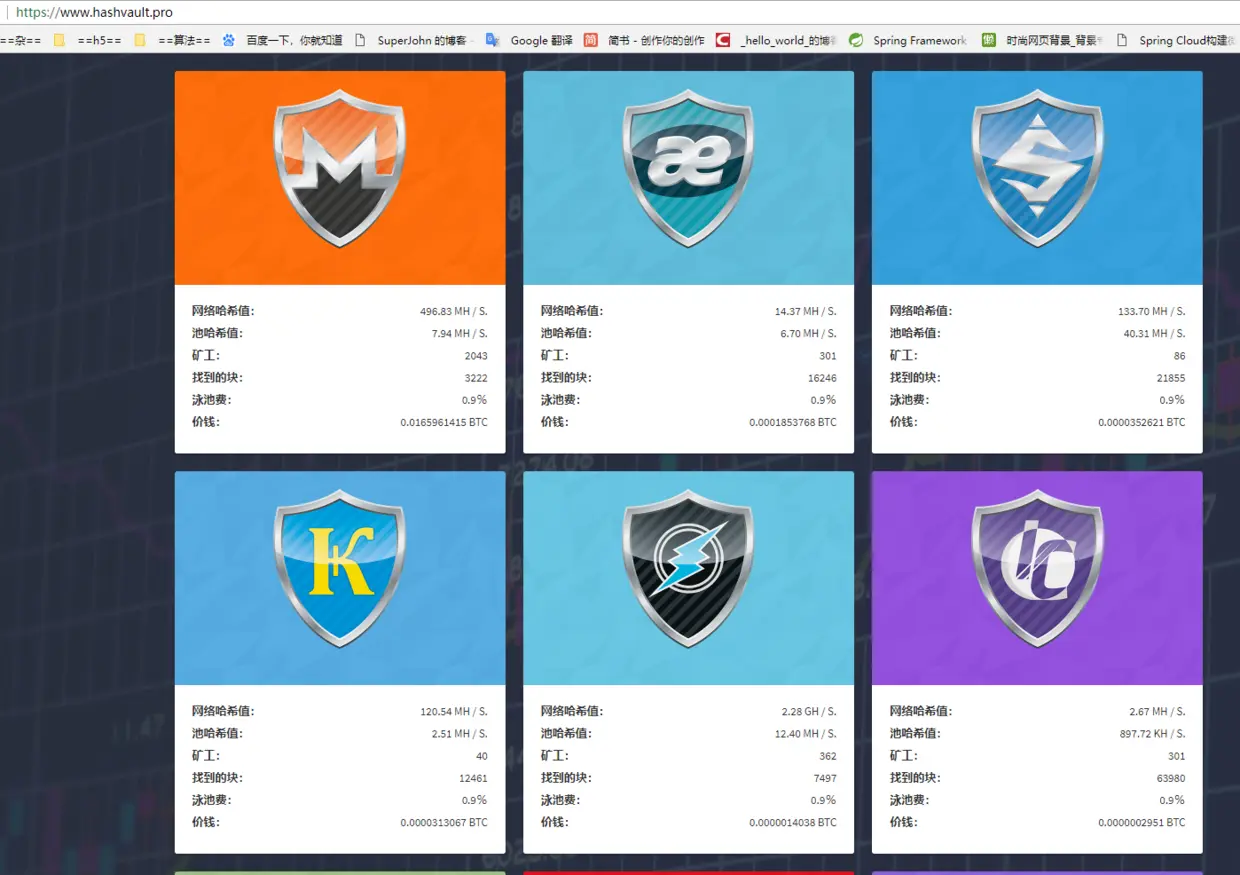Select the miner count 86
This screenshot has width=1240, height=875.
point(1180,356)
